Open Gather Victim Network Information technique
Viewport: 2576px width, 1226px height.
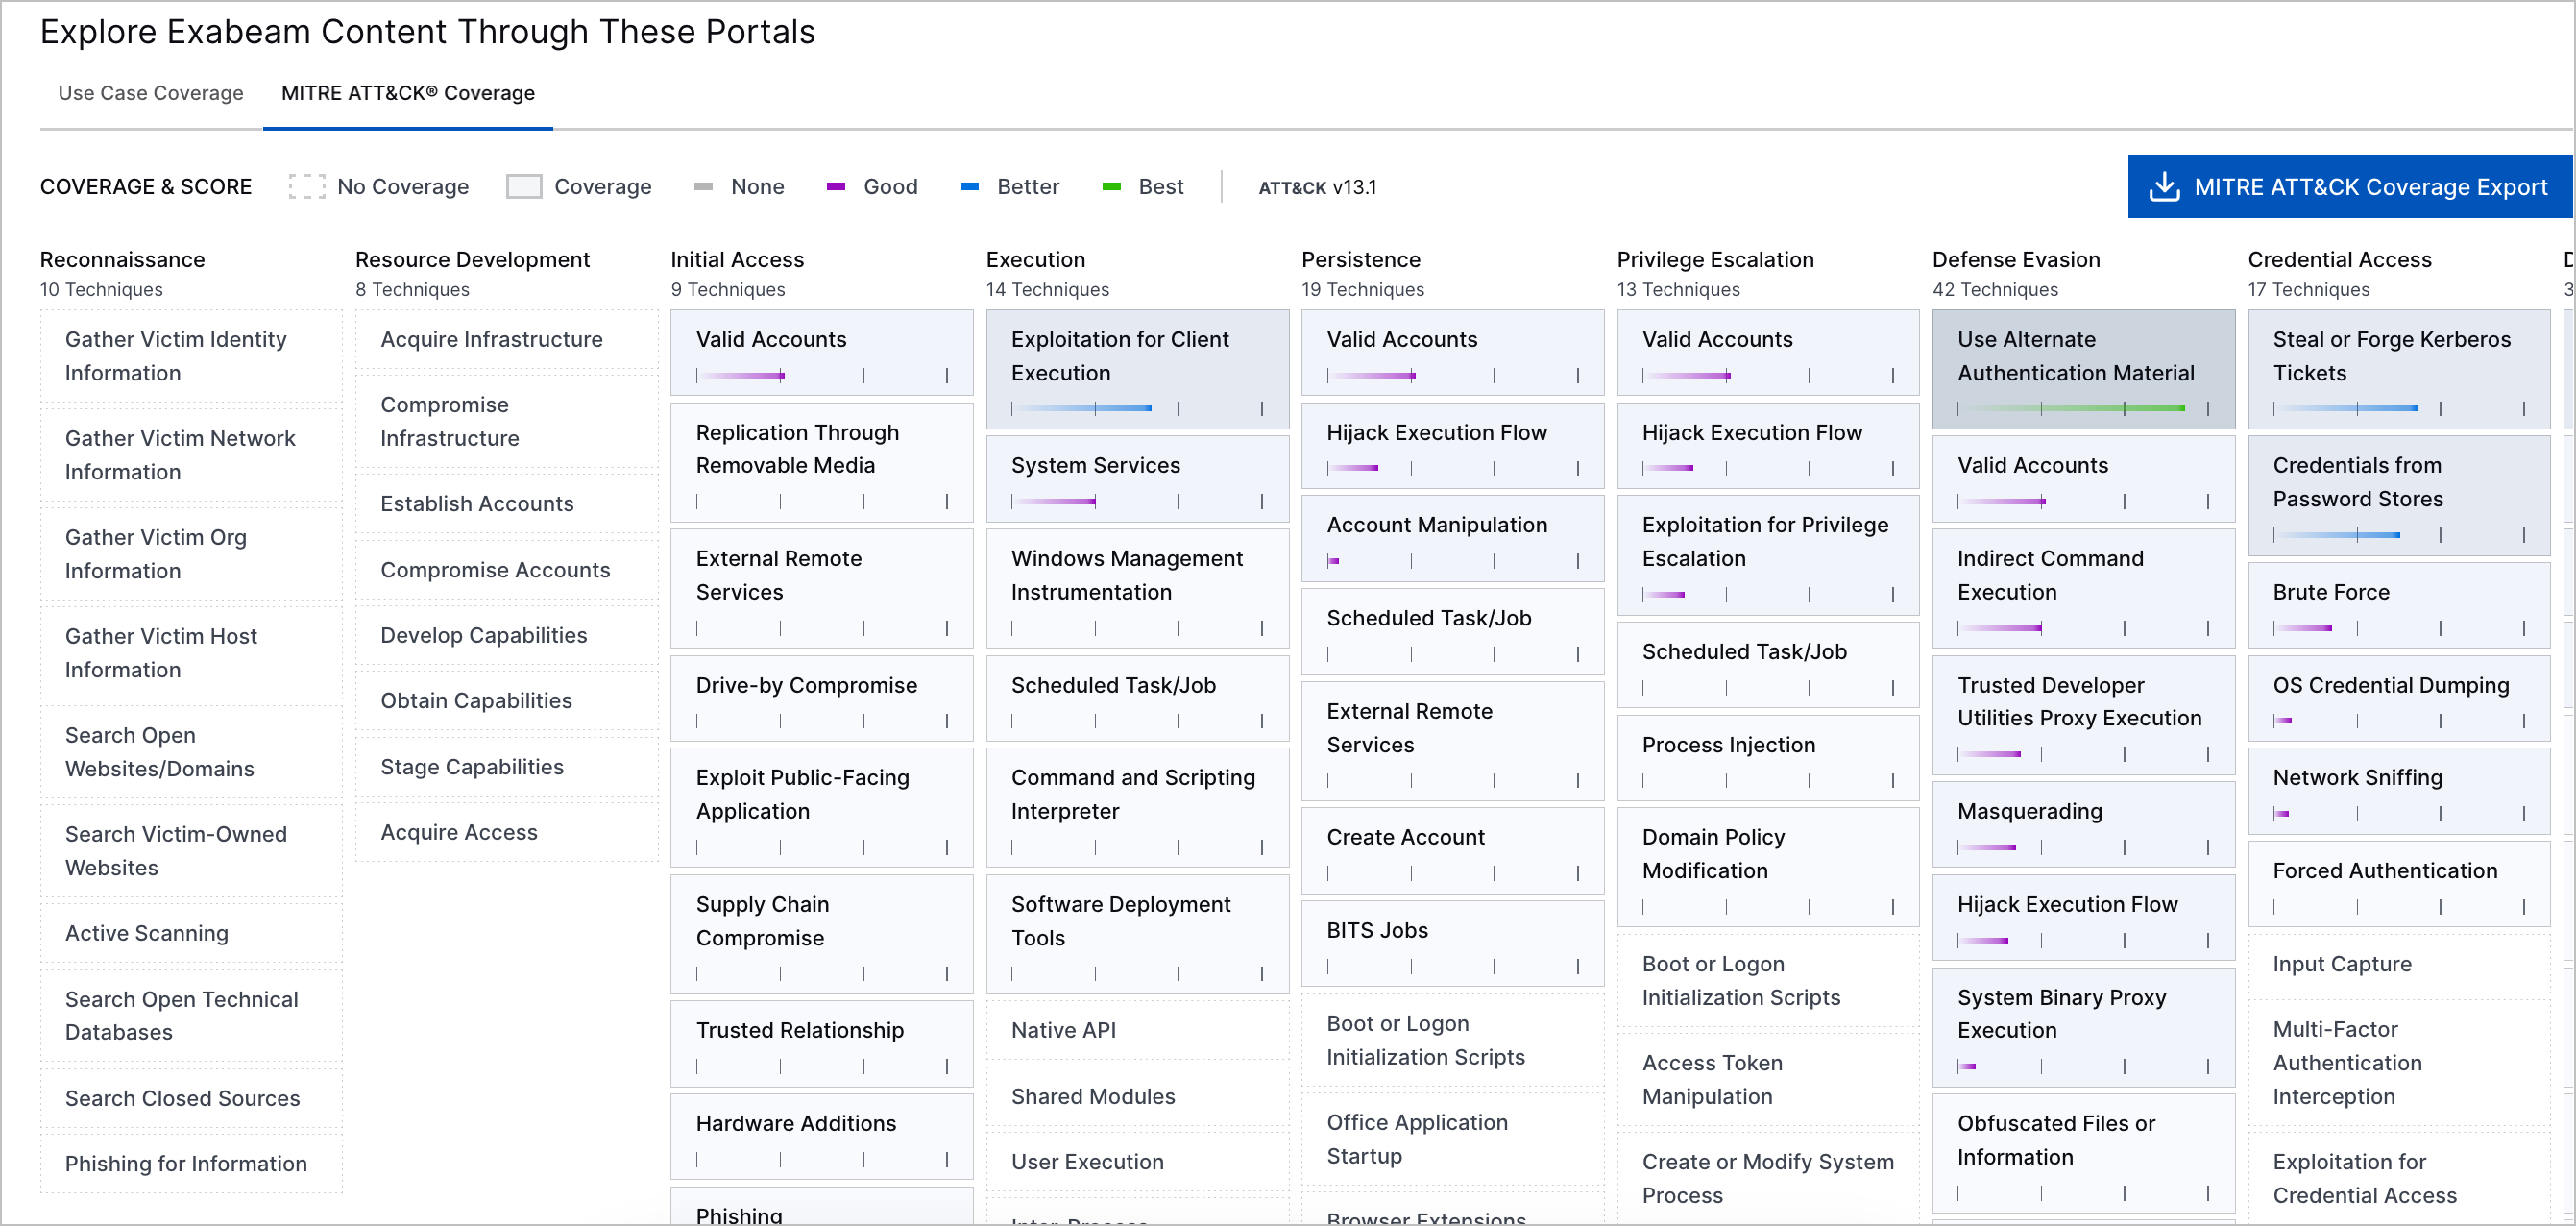tap(191, 455)
